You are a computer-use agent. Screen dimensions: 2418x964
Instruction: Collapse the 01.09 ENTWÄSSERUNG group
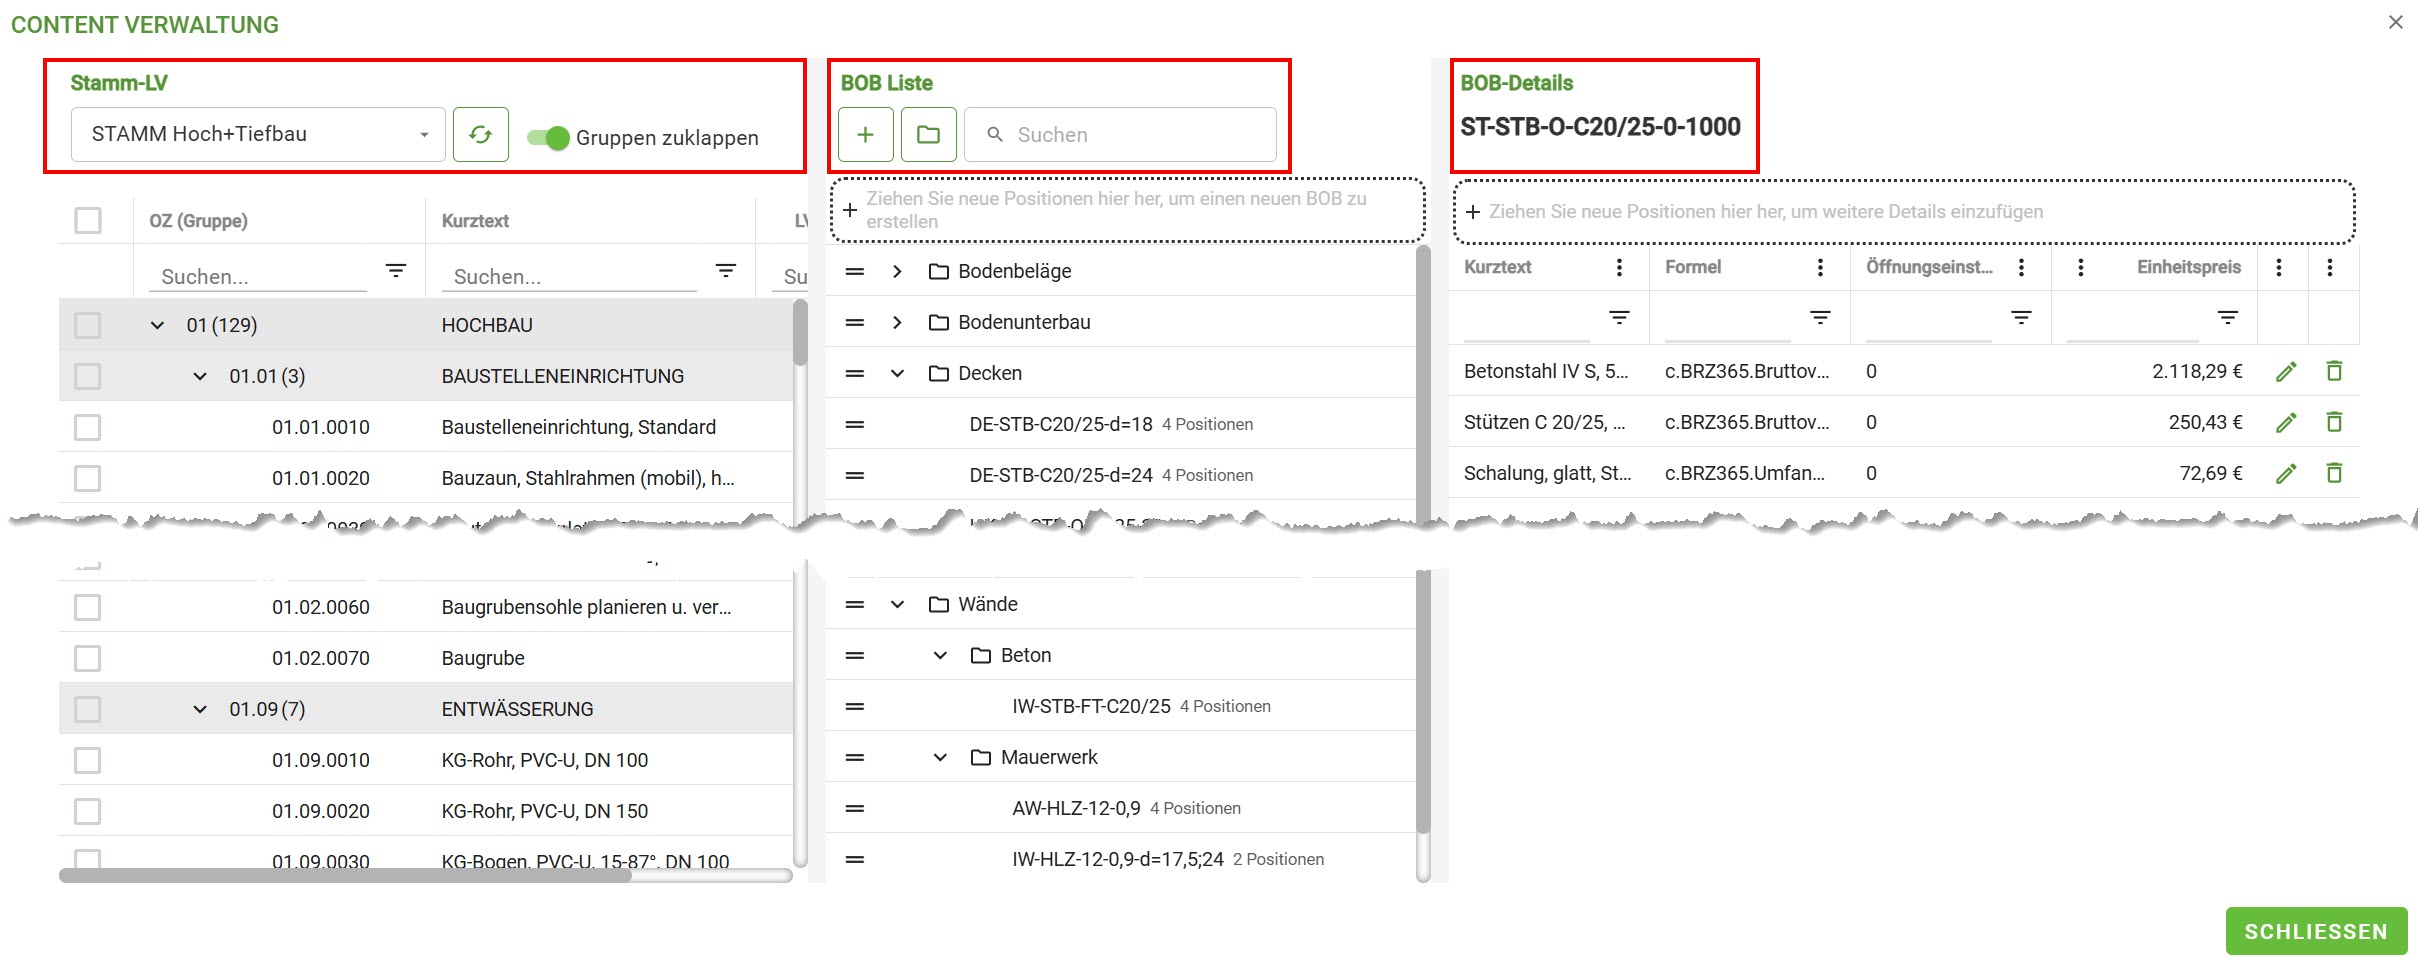200,710
